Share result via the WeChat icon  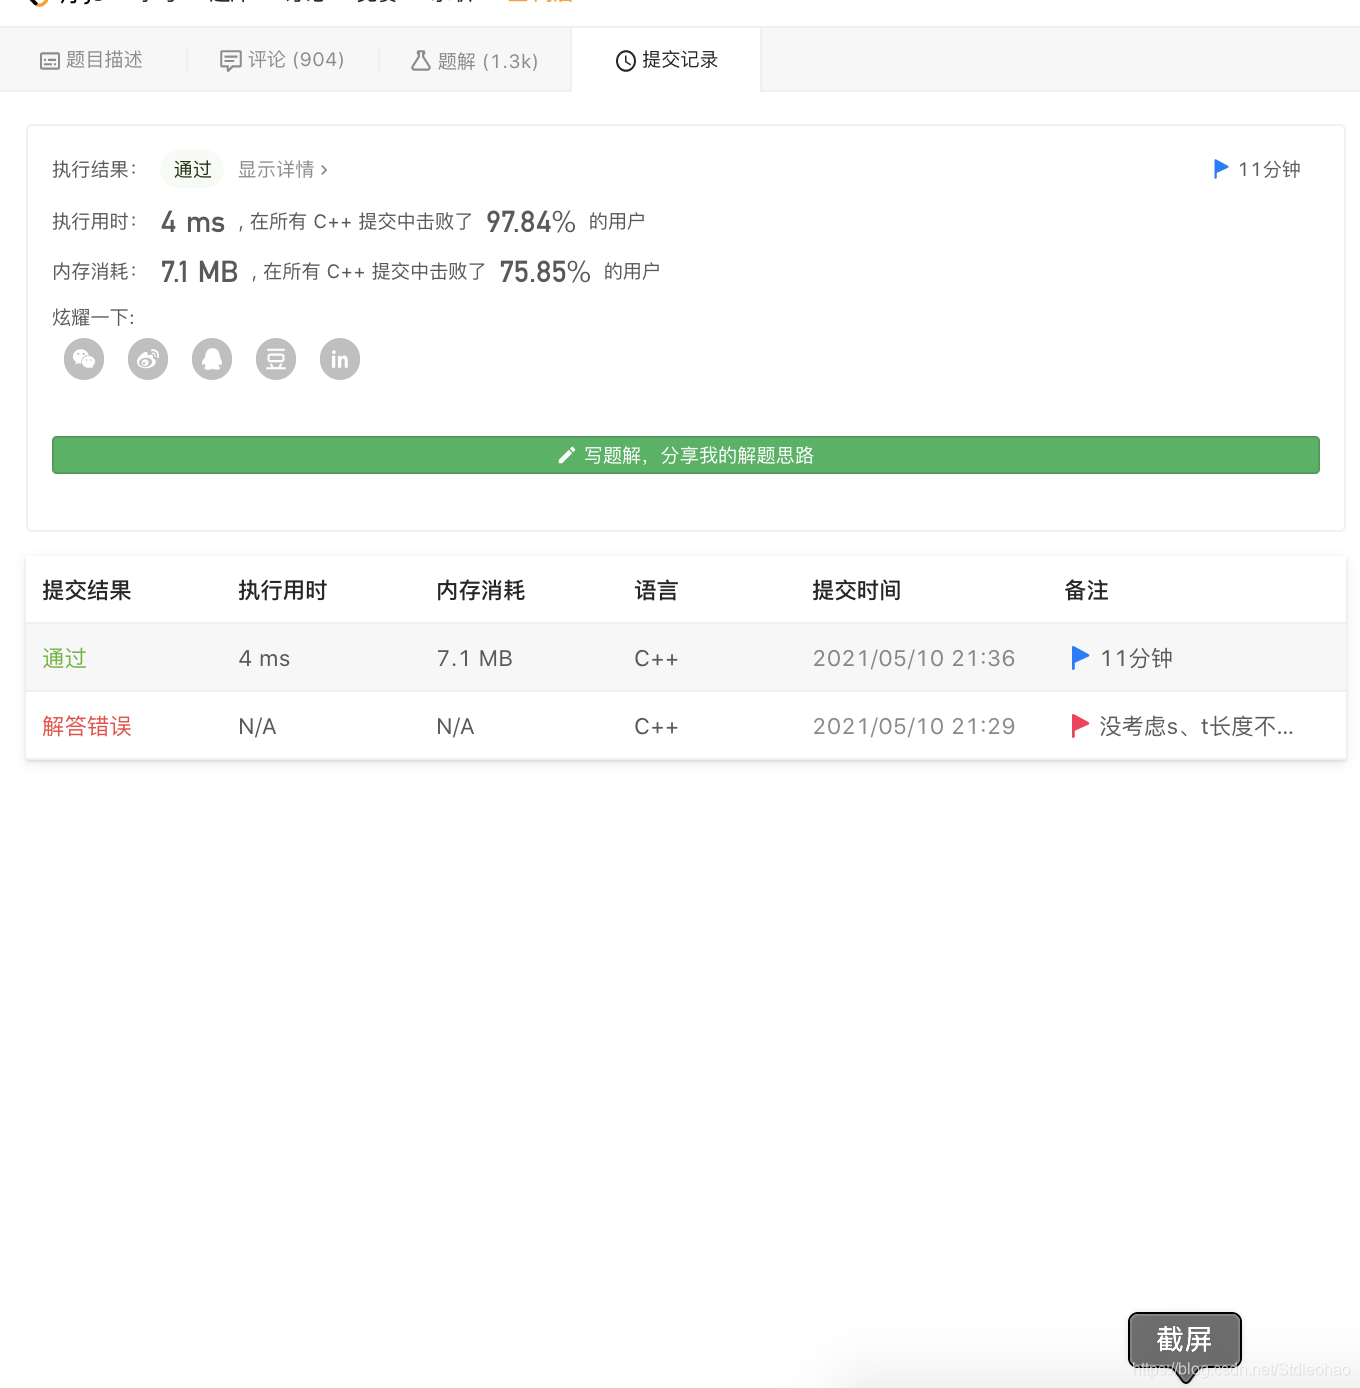click(x=83, y=359)
